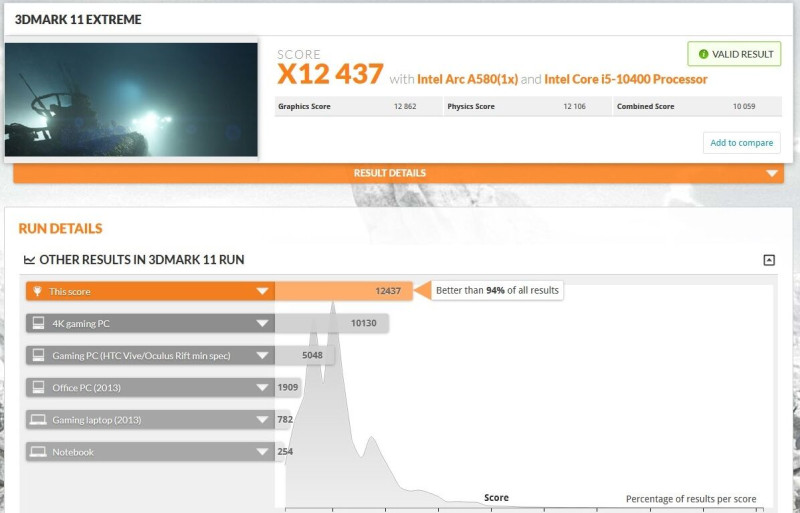Click the 4K gaming PC score 10130
The image size is (800, 513).
pyautogui.click(x=364, y=323)
